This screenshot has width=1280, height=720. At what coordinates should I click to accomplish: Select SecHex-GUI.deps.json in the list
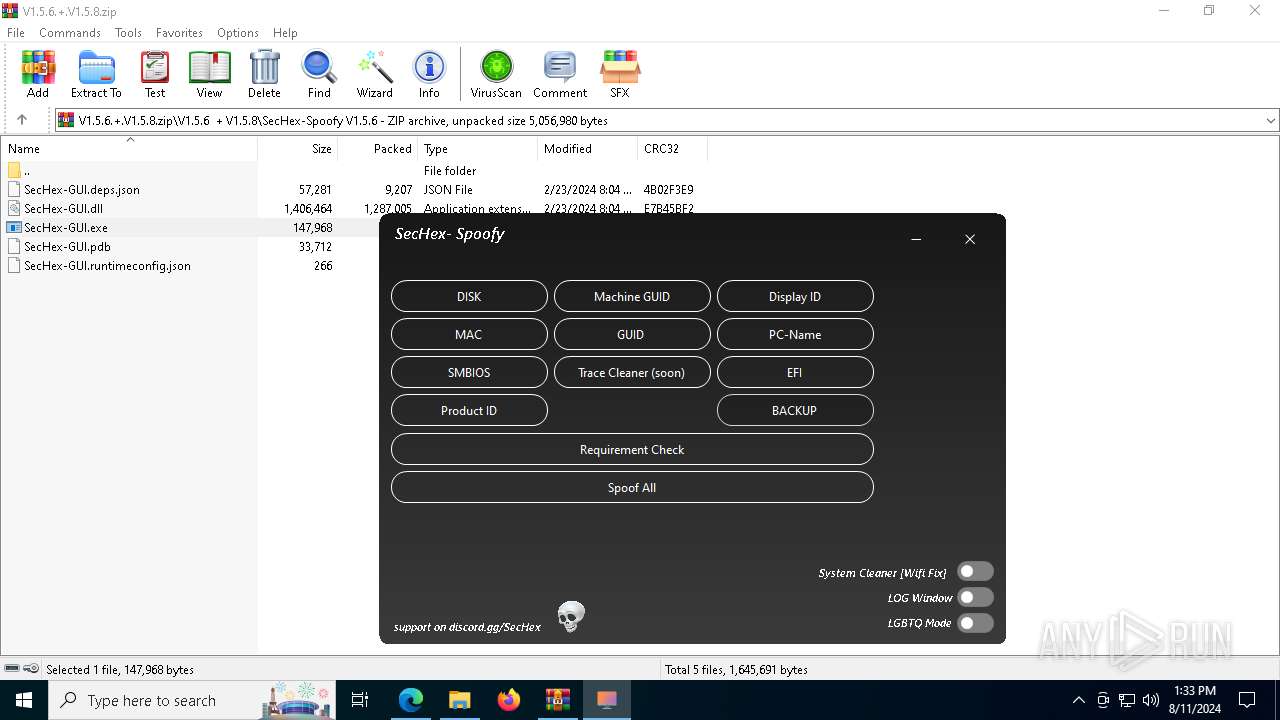click(x=82, y=189)
